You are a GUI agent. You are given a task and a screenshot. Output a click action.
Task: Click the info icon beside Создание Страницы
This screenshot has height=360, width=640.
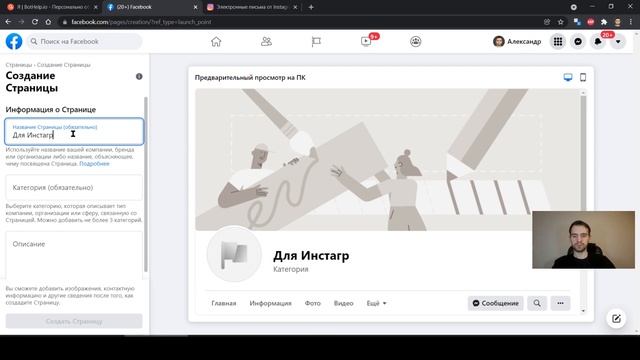[139, 76]
